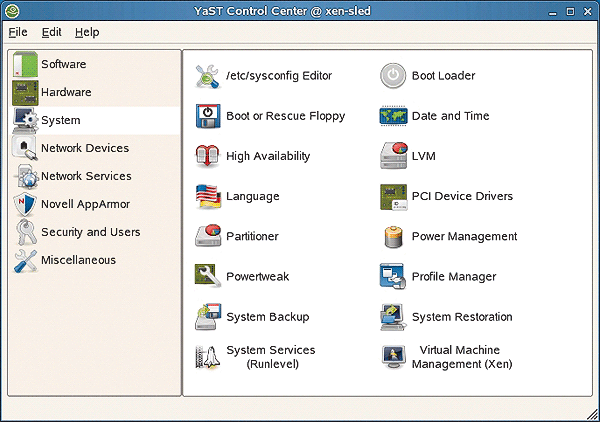Click the "Language" text label
This screenshot has width=600, height=422.
pos(253,197)
